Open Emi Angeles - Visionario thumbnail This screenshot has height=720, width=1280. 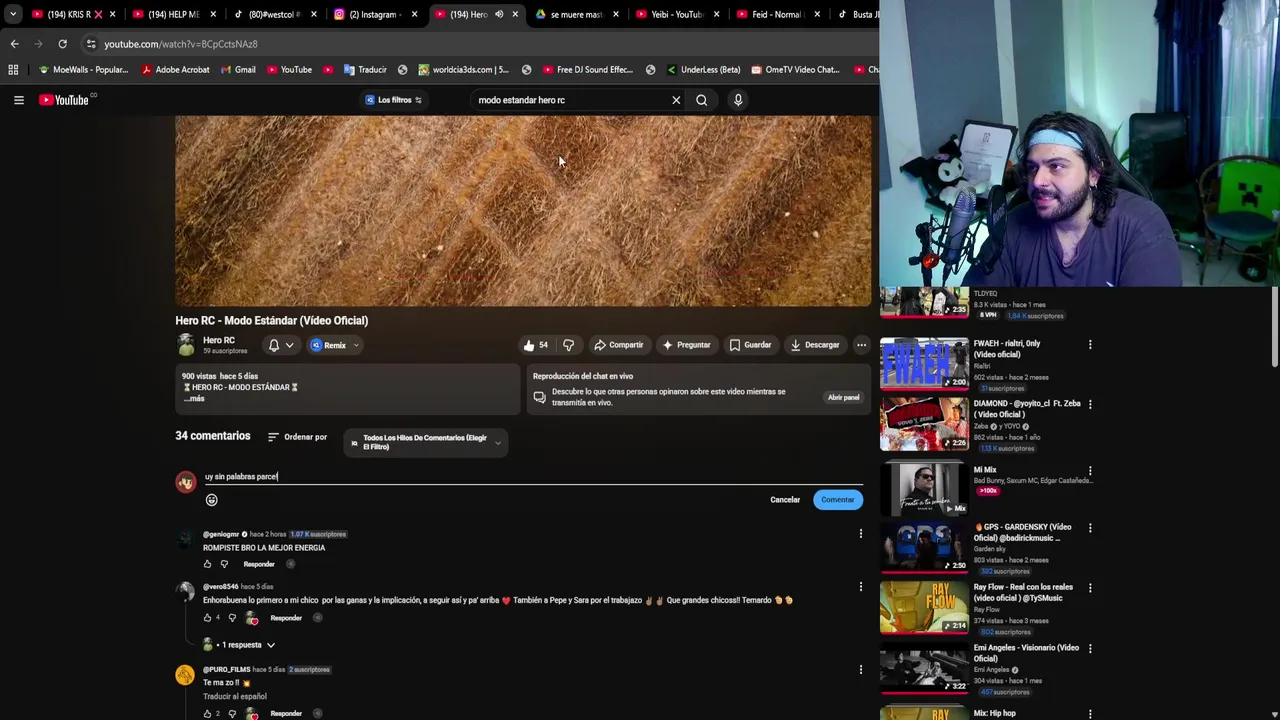pos(924,667)
